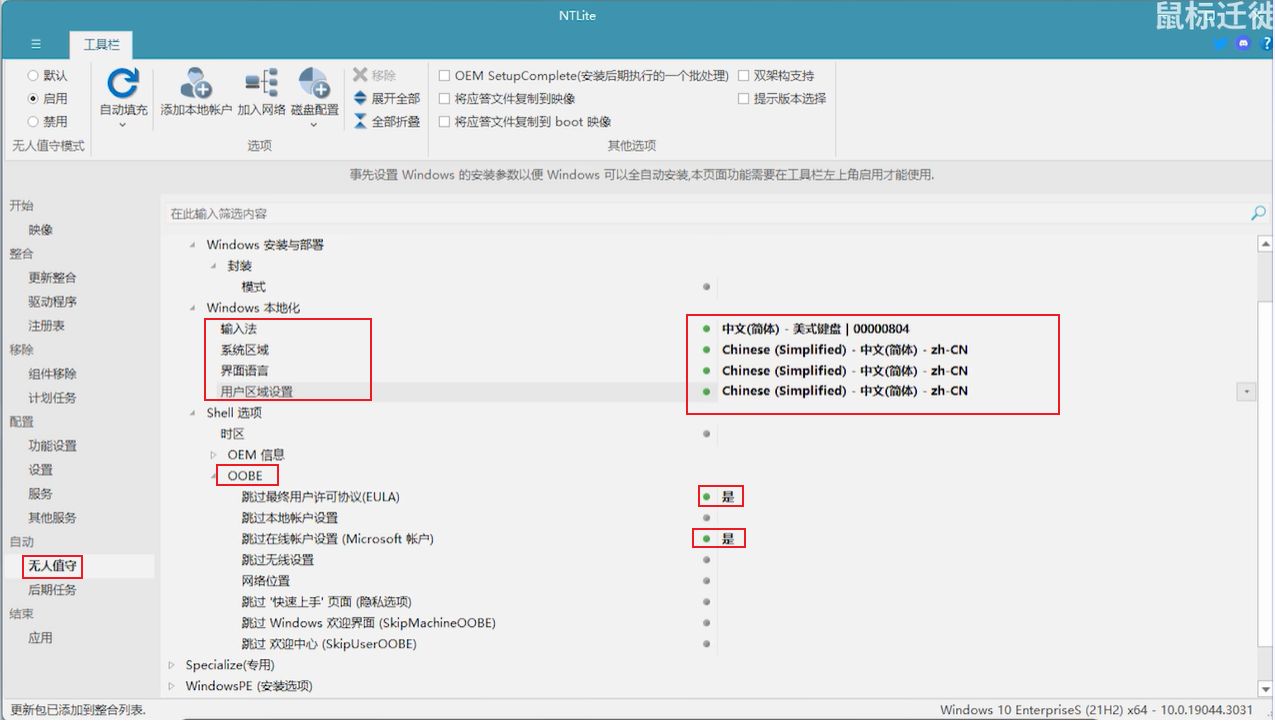The width and height of the screenshot is (1275, 721).
Task: Expand the Specialize(专用) tree node
Action: pyautogui.click(x=171, y=665)
